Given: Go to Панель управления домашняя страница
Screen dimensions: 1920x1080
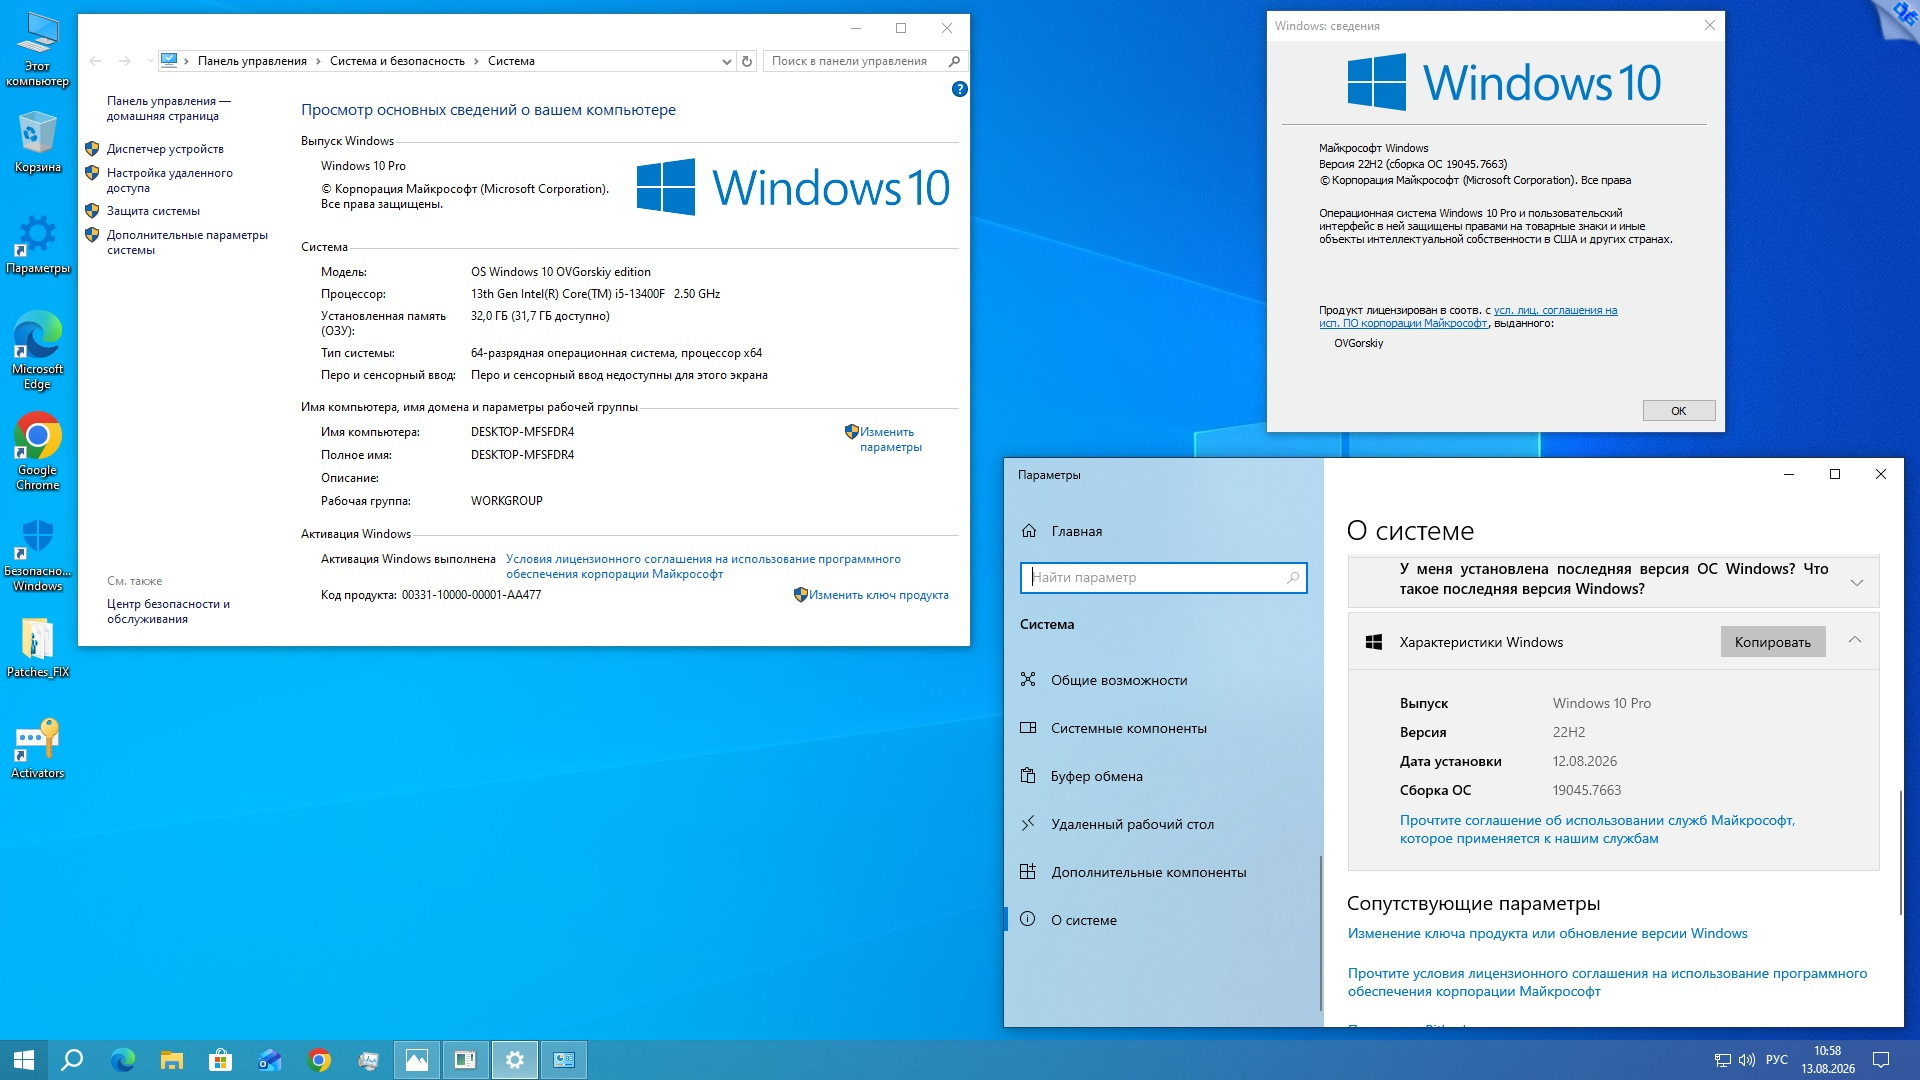Looking at the screenshot, I should point(169,108).
